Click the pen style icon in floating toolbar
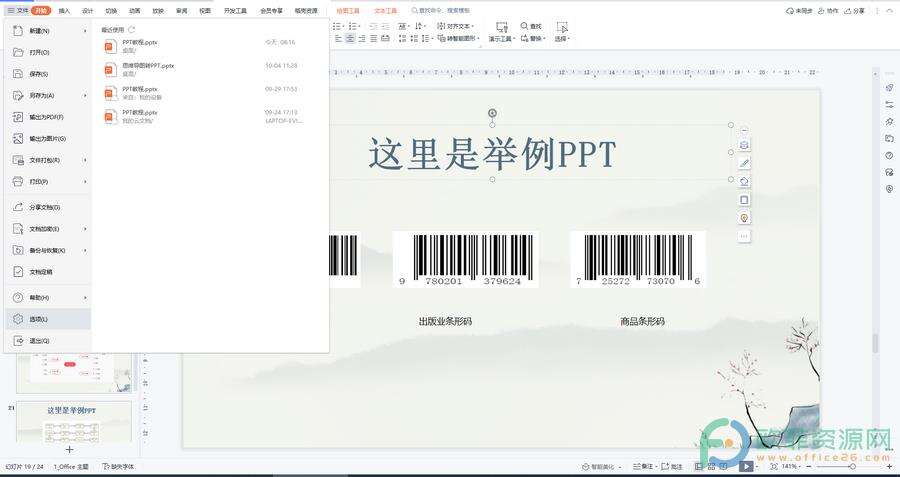The width and height of the screenshot is (900, 477). coord(744,163)
